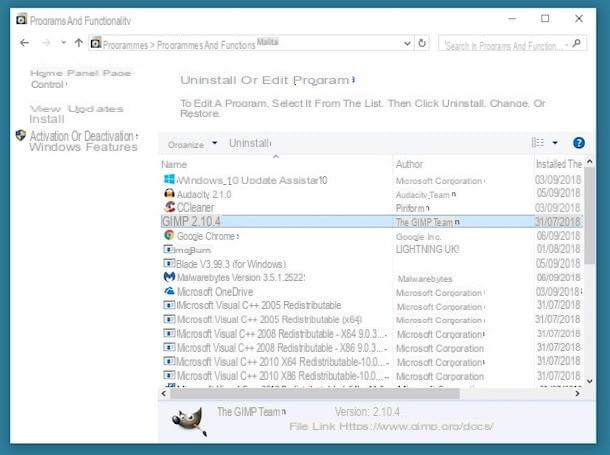Click Piriform author cell
The height and width of the screenshot is (455, 610).
412,208
